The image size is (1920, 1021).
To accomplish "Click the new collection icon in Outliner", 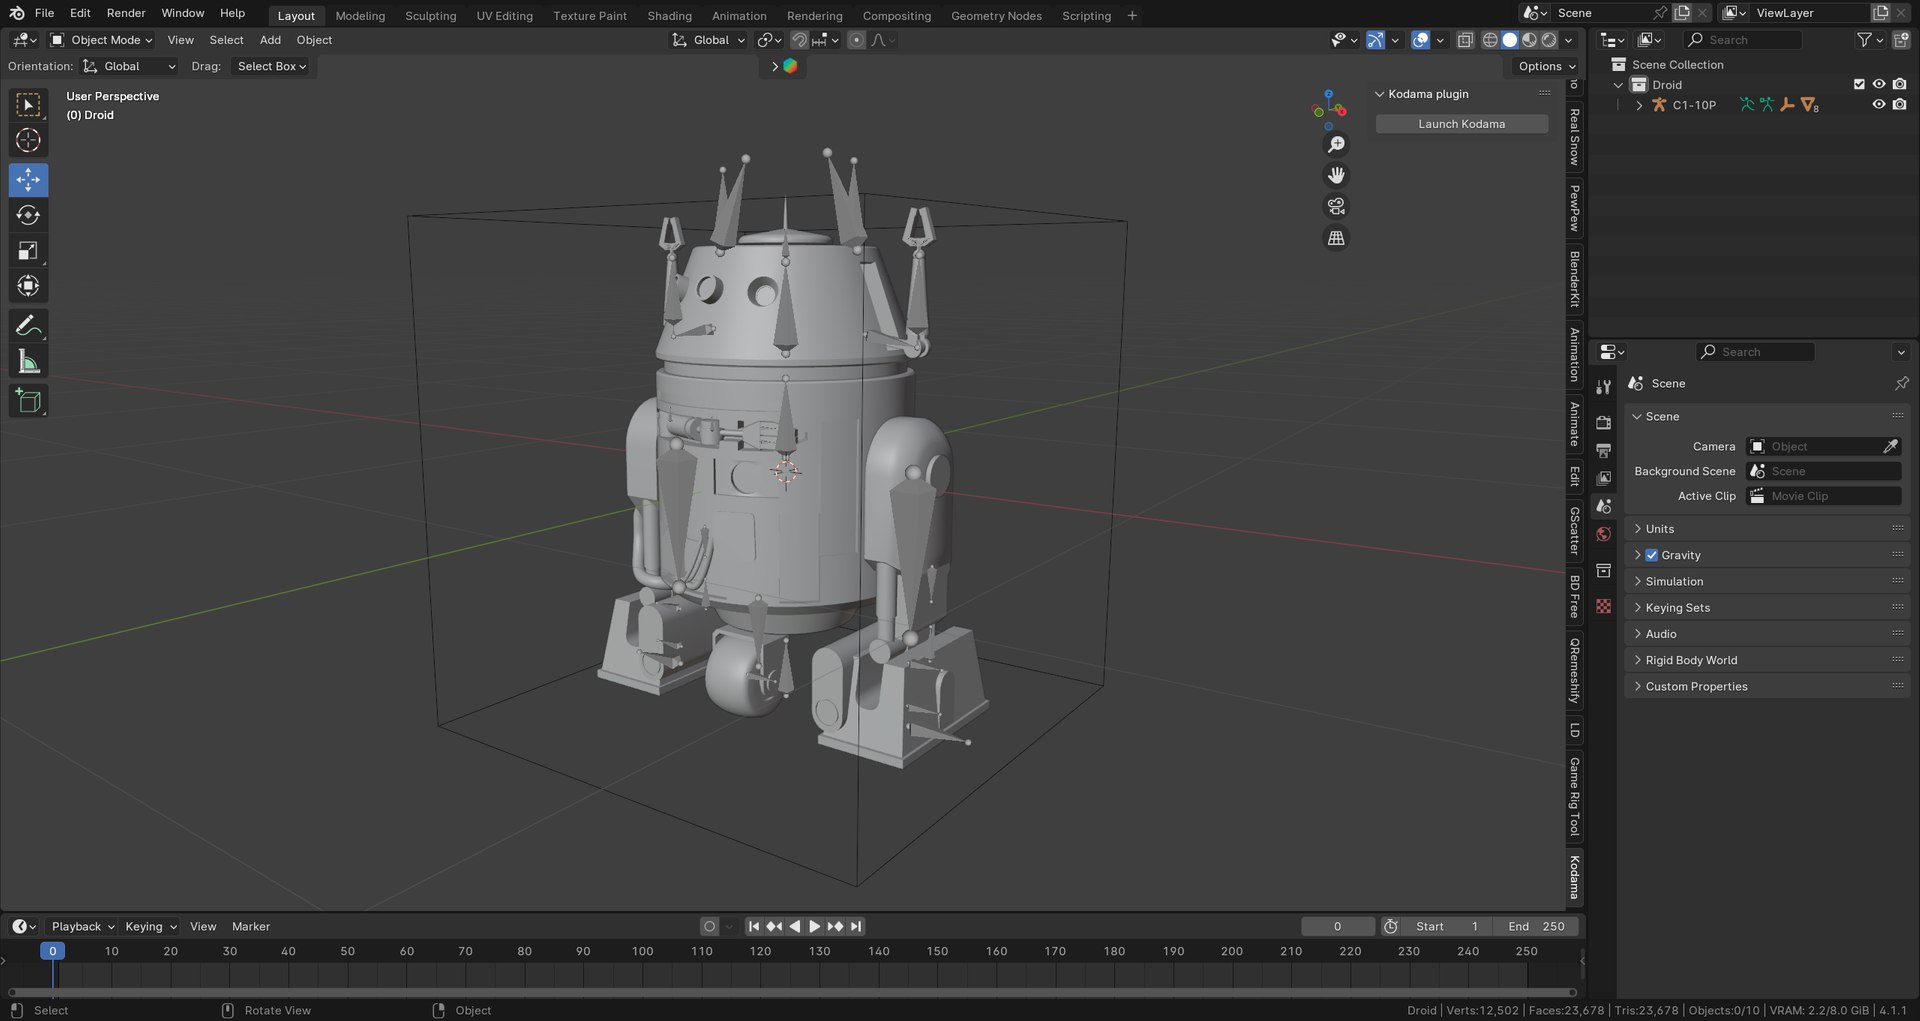I will (x=1901, y=40).
